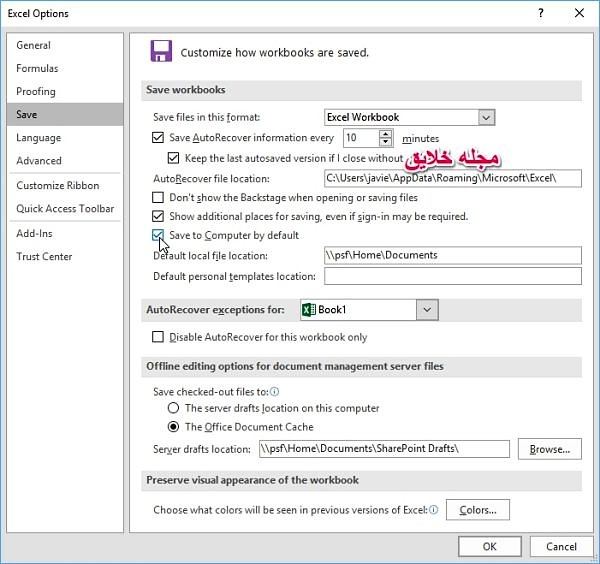Uncheck Save to Computer by default

point(158,235)
